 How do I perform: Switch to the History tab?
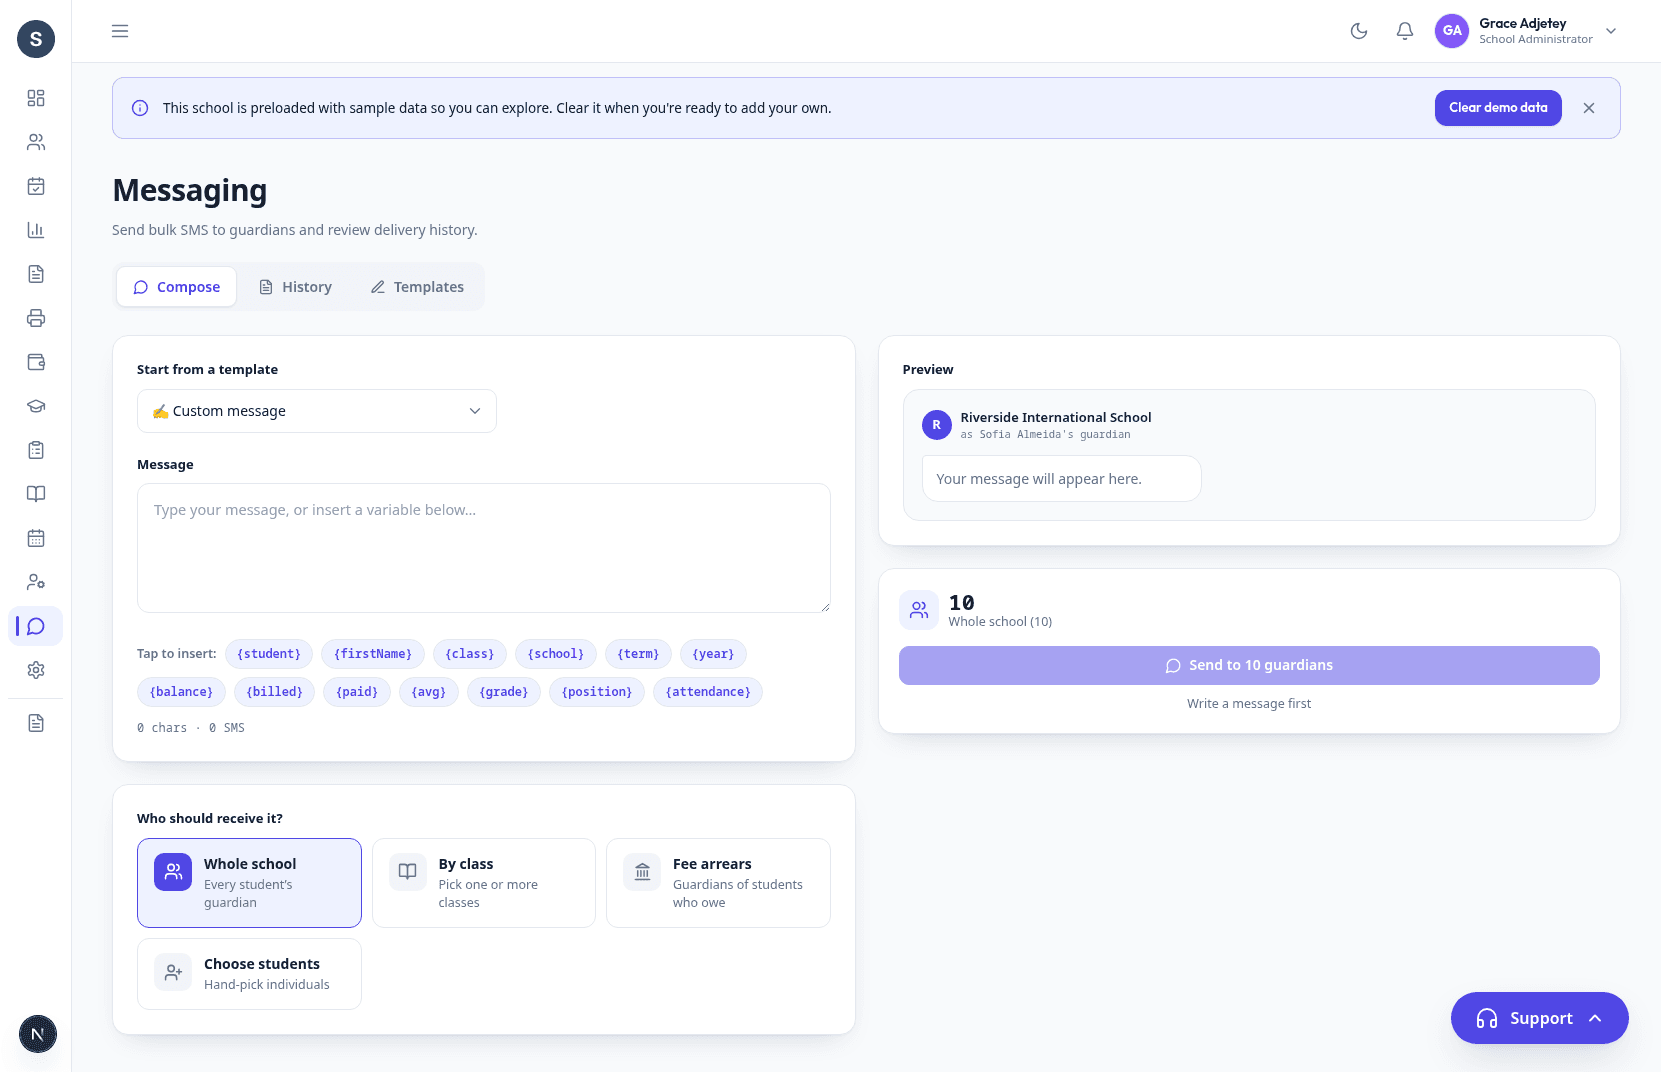(x=296, y=287)
